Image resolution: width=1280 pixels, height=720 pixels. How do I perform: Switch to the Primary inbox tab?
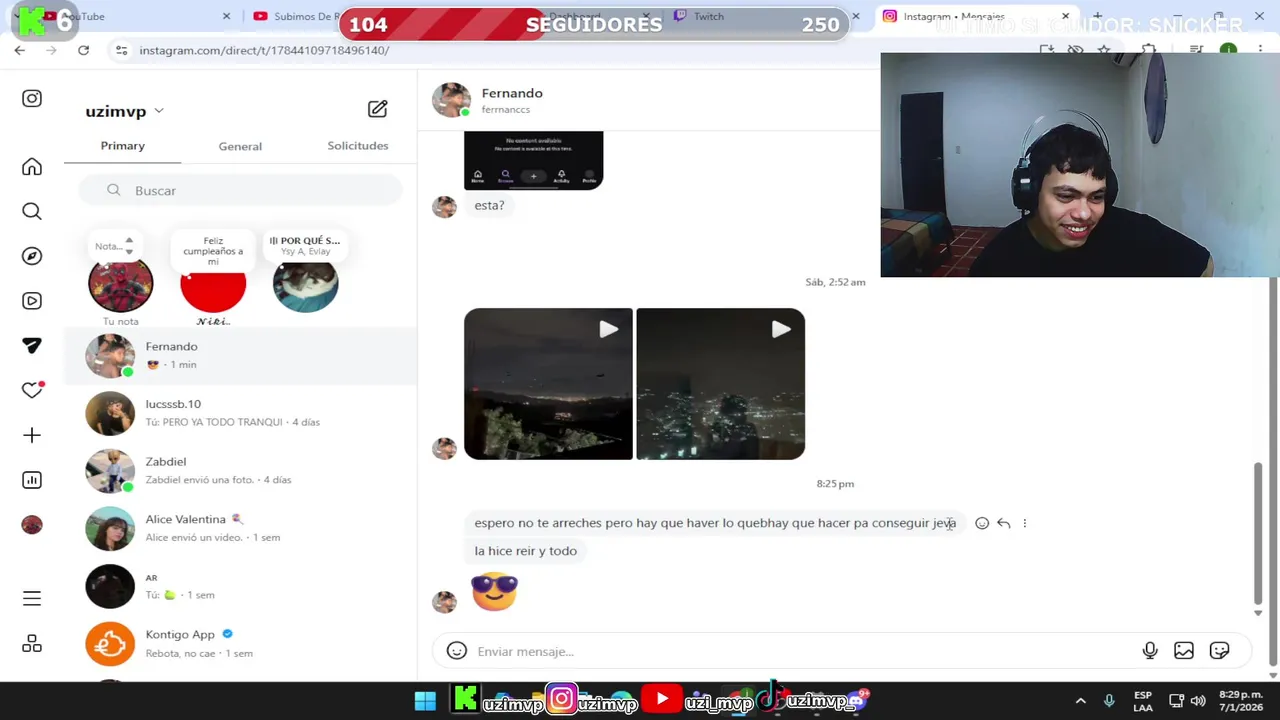point(122,146)
